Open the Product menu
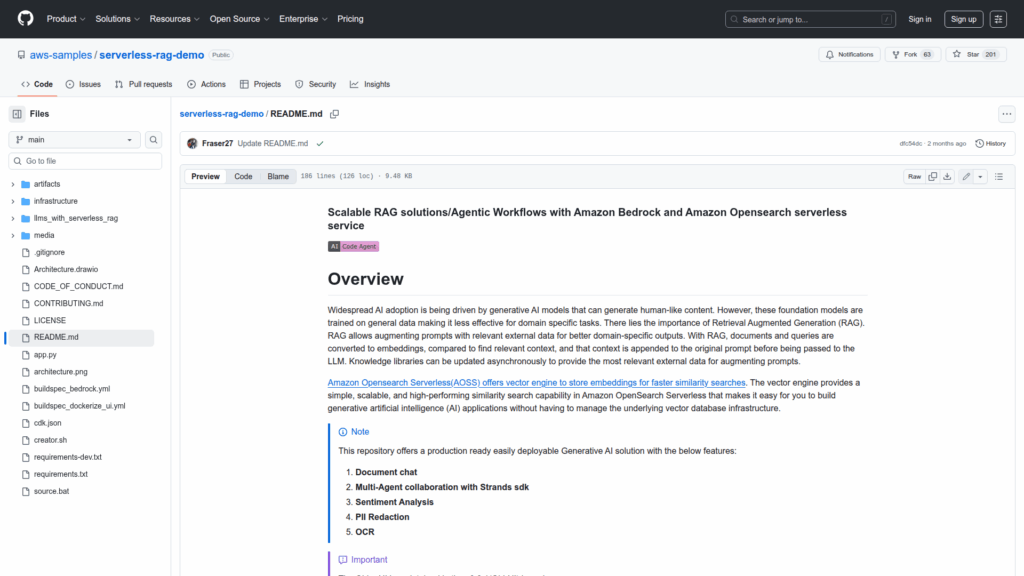This screenshot has width=1024, height=576. tap(66, 19)
